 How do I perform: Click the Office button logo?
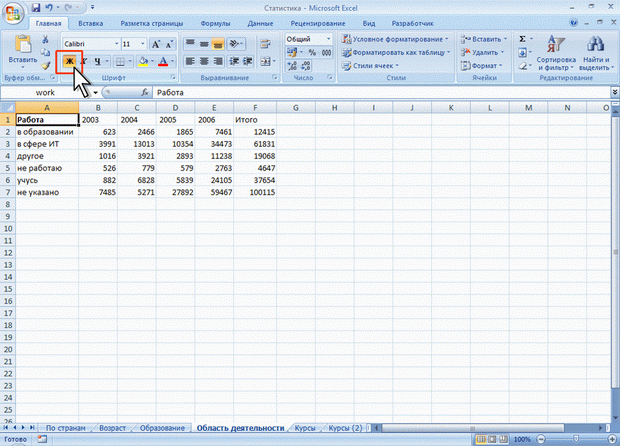(13, 12)
